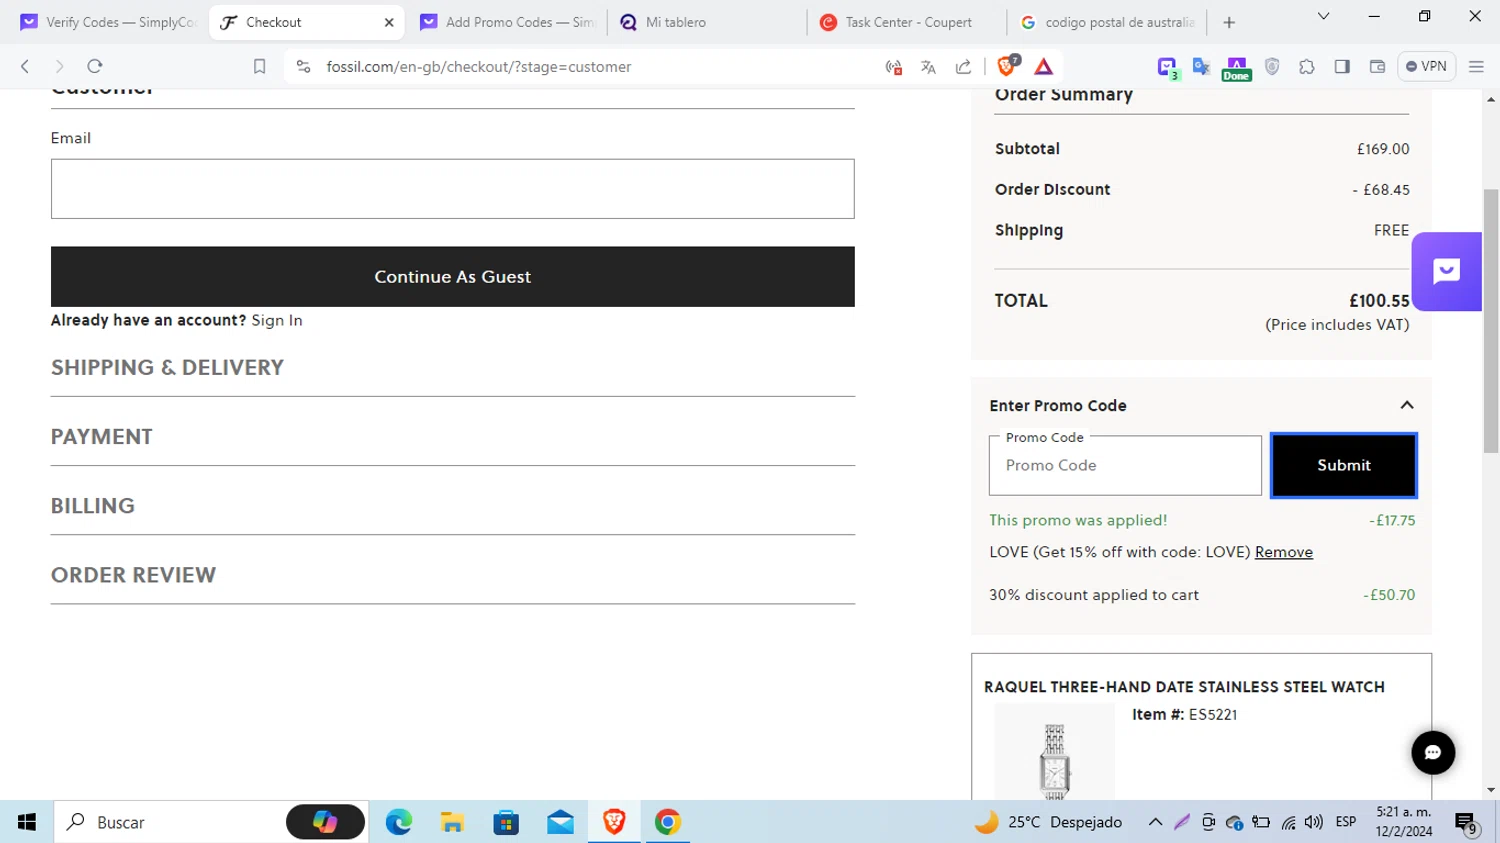View site information icon in address bar

coord(303,67)
